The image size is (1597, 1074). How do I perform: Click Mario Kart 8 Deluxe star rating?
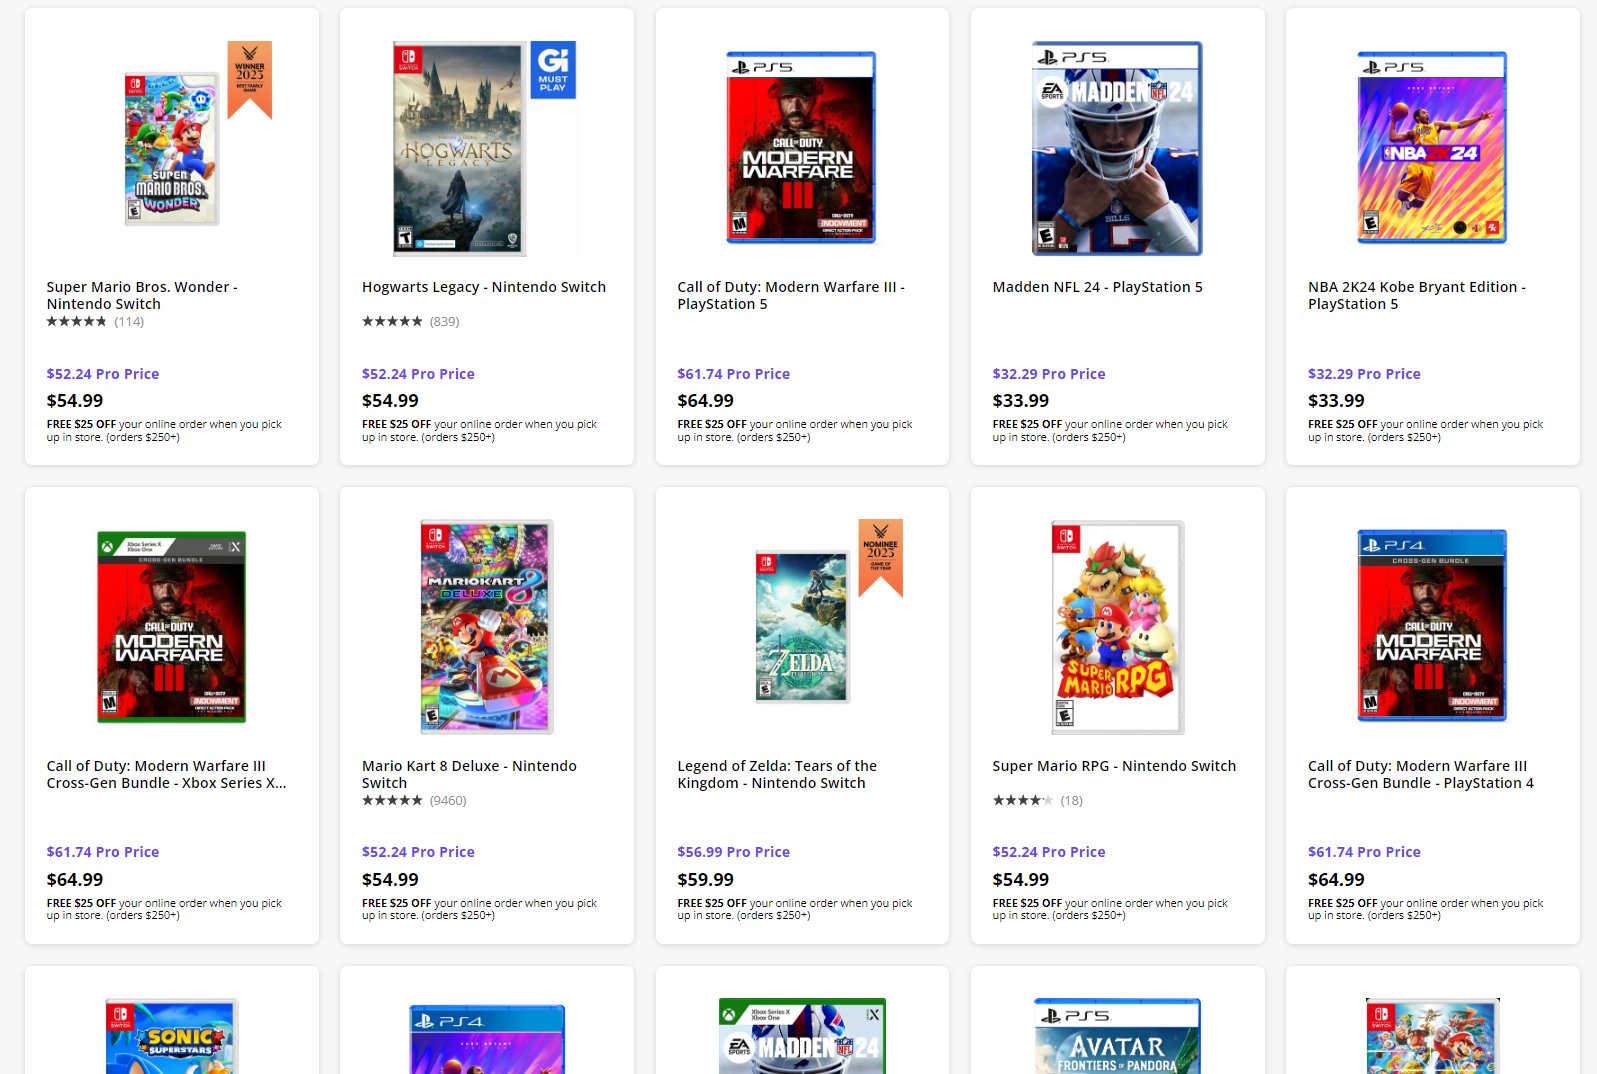392,800
